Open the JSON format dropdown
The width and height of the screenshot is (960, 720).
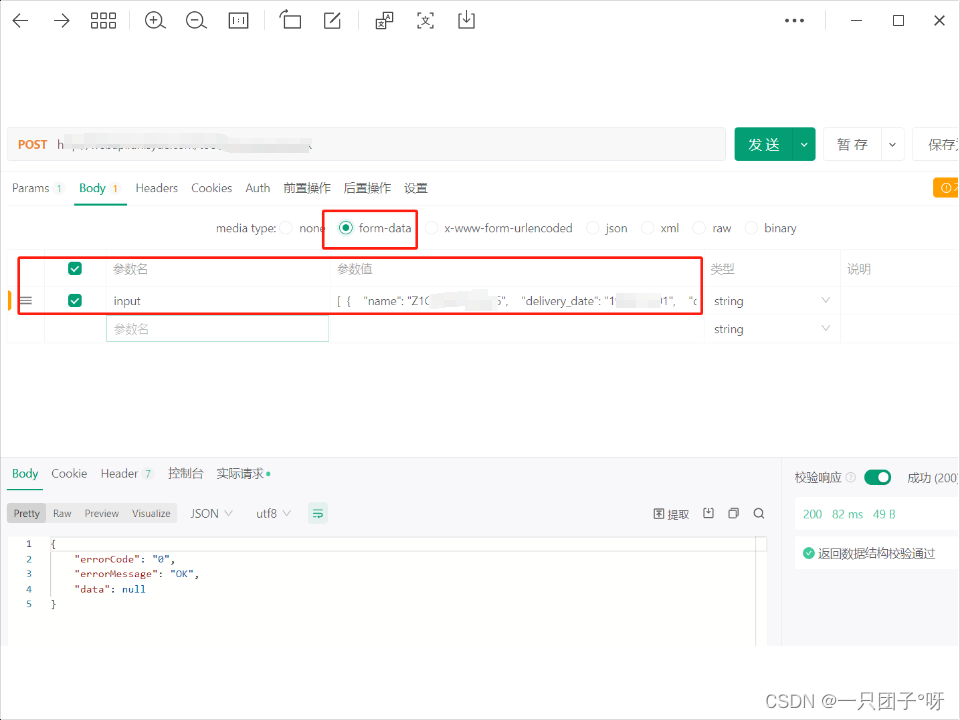(x=210, y=513)
